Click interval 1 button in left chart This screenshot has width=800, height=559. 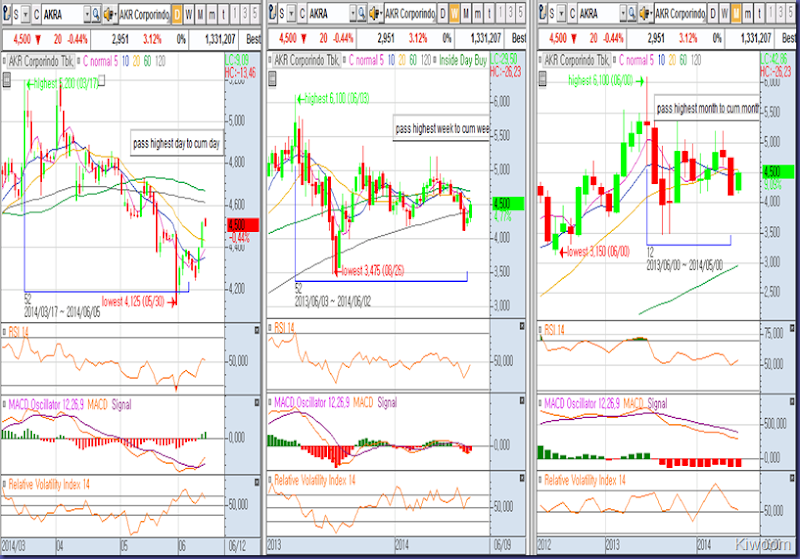[235, 14]
